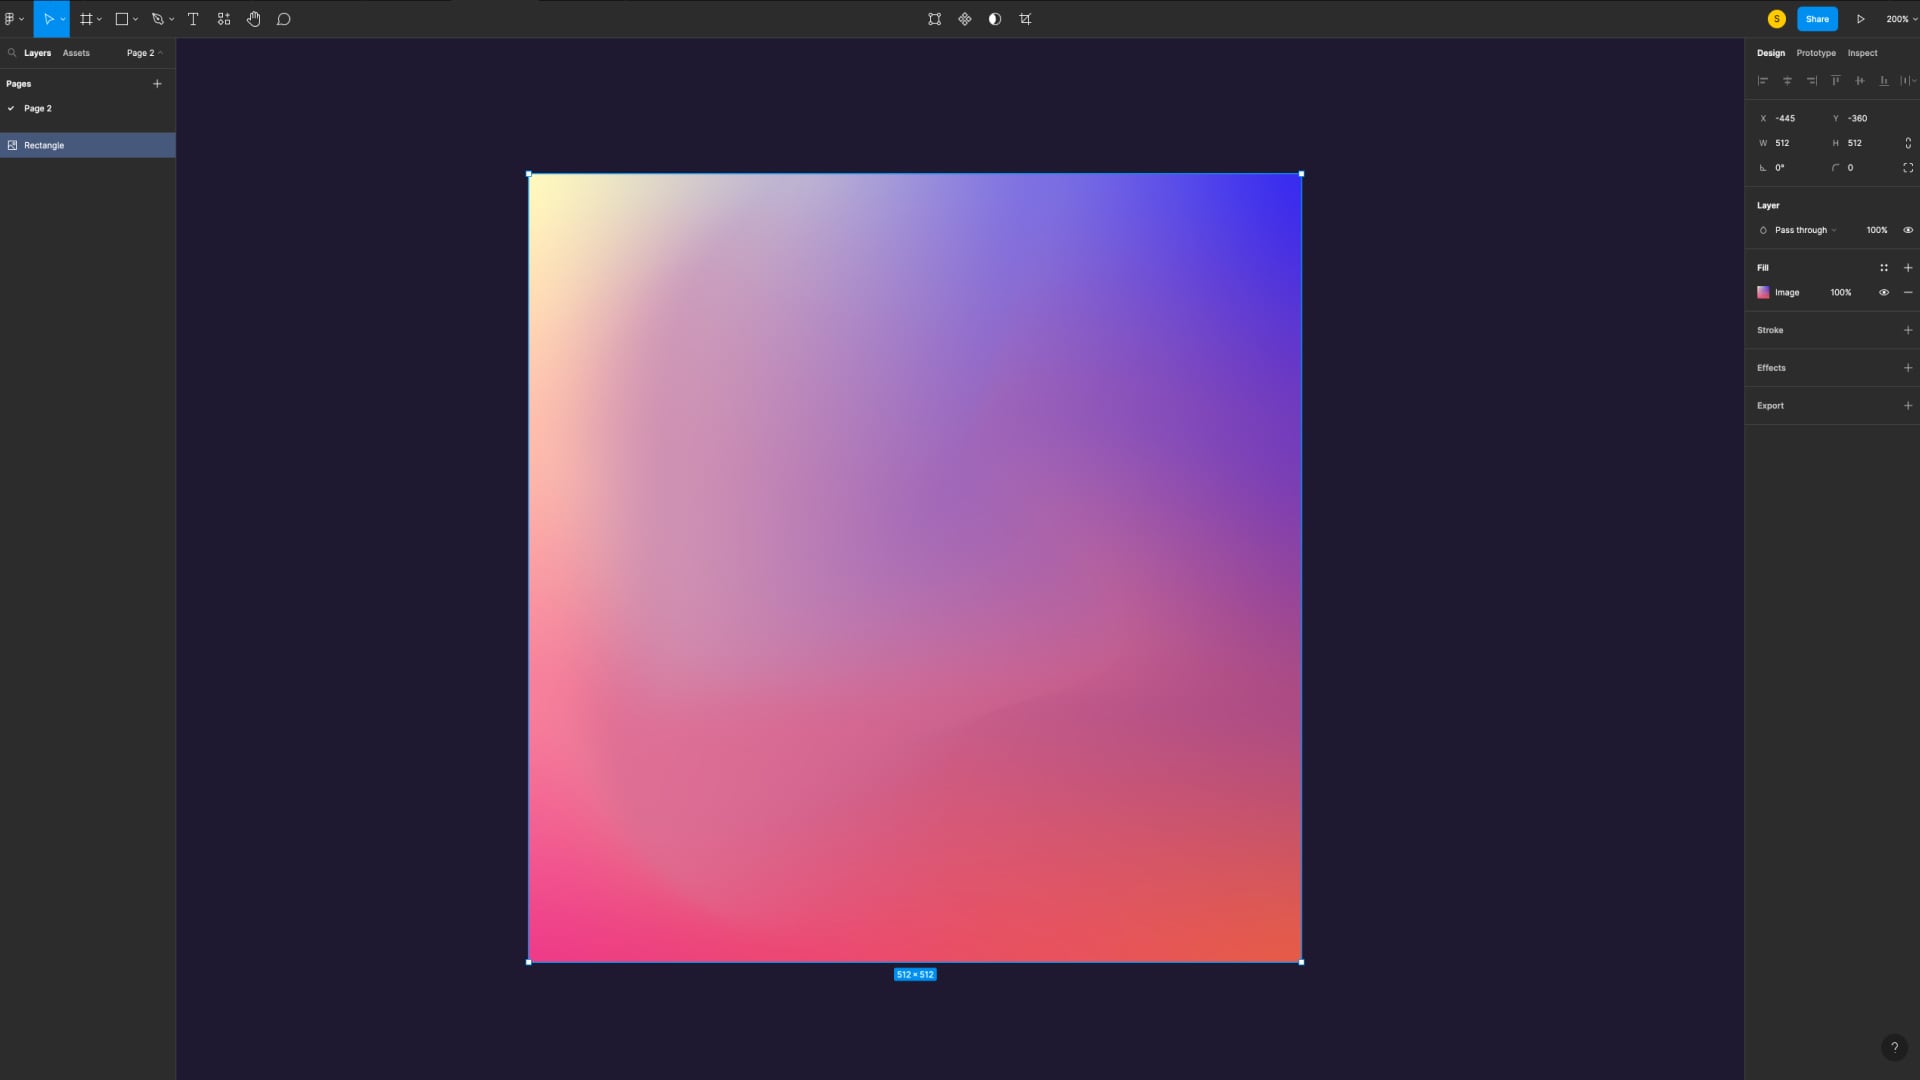Click the Crop image icon

(x=1025, y=19)
